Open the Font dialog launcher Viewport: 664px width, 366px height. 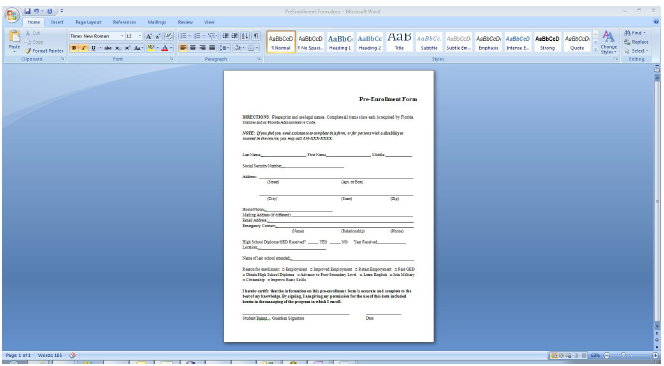click(172, 59)
